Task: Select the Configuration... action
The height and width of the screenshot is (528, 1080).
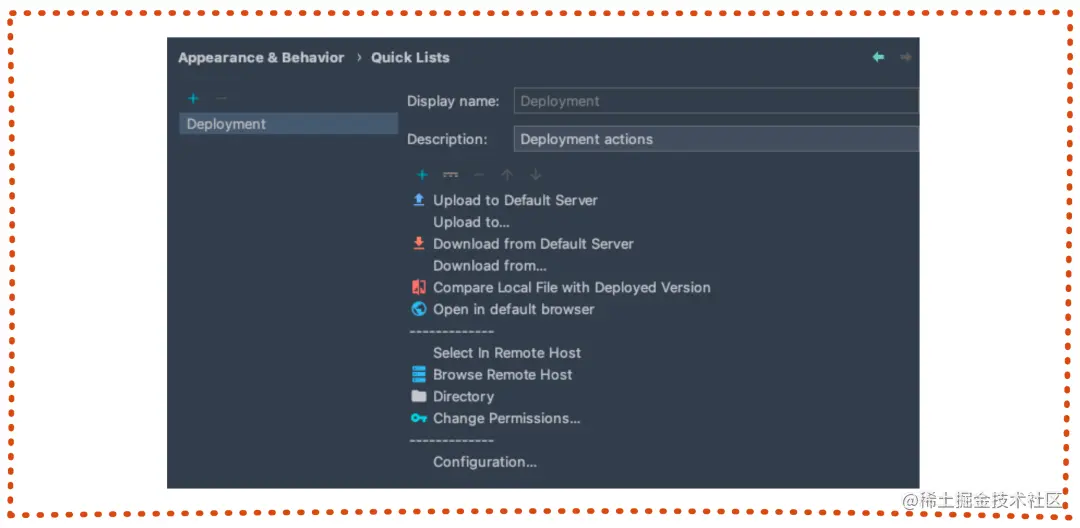Action: coord(485,462)
